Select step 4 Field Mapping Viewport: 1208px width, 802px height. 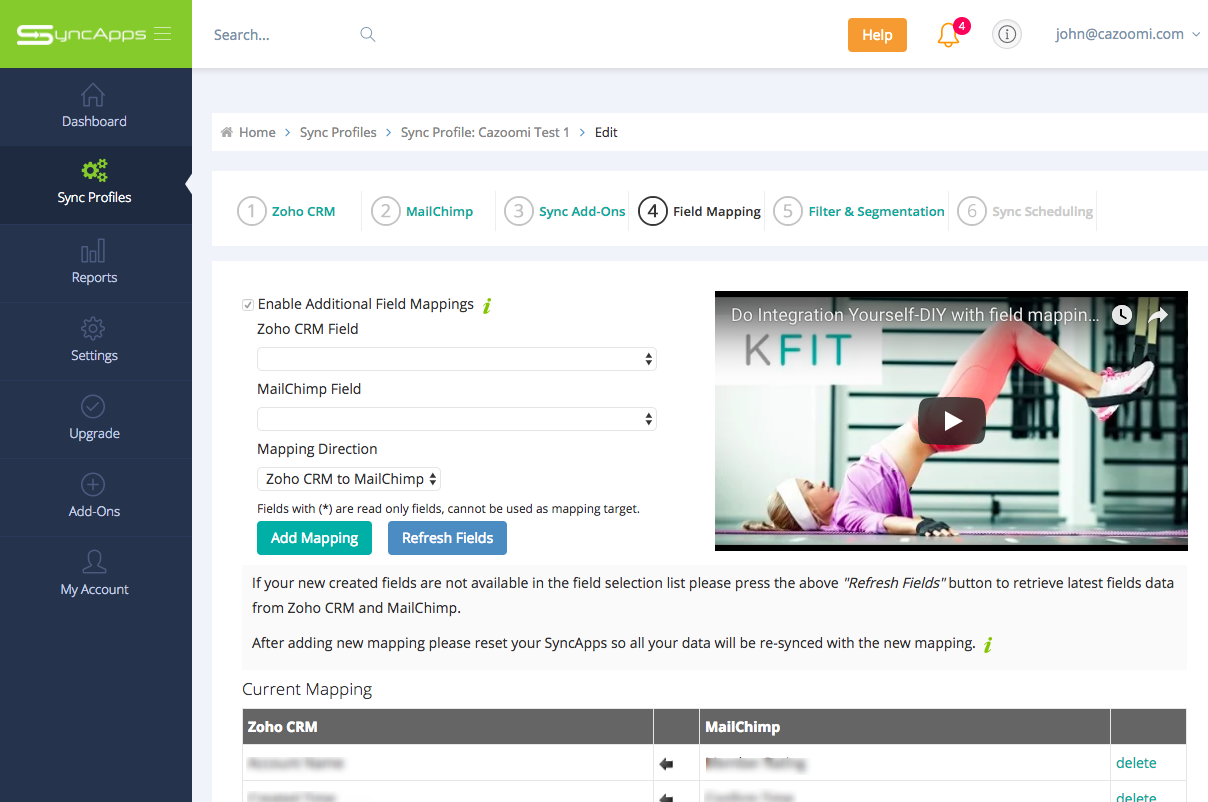[x=700, y=211]
